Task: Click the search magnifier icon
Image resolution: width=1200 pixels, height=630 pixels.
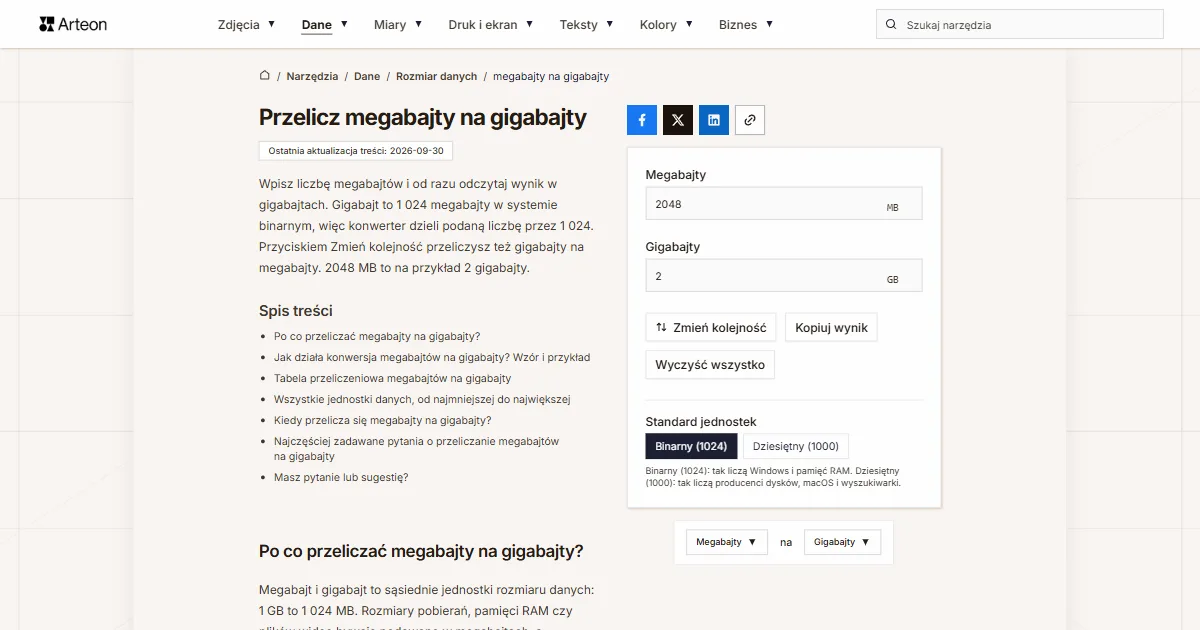Action: [x=891, y=25]
